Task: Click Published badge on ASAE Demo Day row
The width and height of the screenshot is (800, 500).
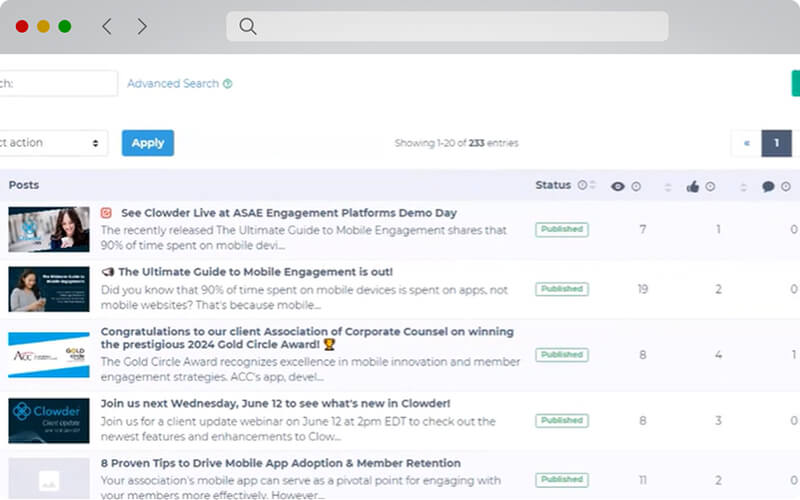Action: 562,230
